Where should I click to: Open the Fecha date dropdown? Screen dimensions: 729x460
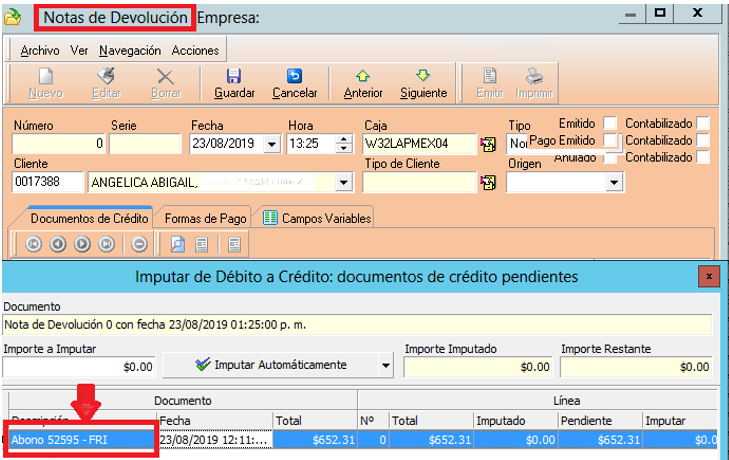pyautogui.click(x=272, y=144)
